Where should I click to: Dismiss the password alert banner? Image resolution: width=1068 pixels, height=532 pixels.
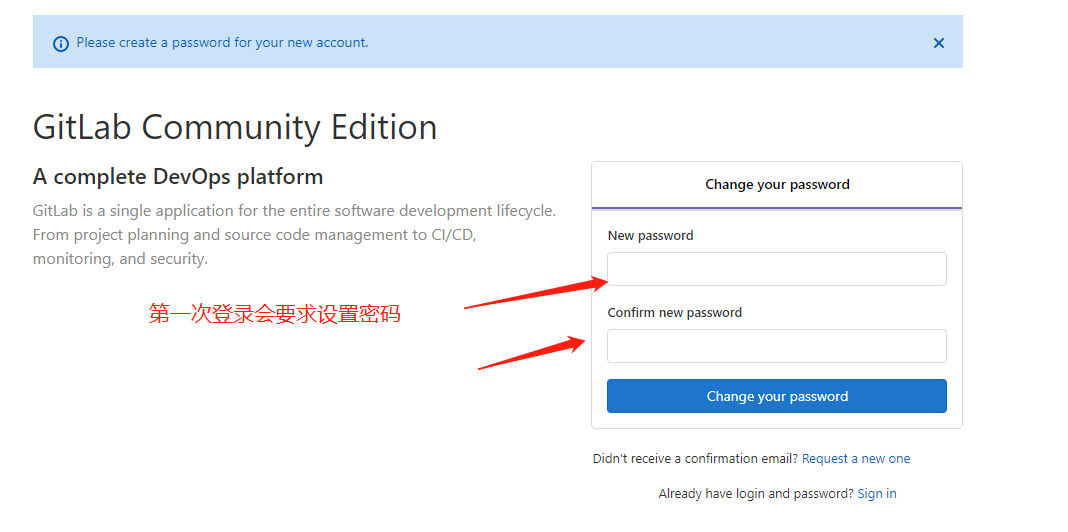point(938,43)
